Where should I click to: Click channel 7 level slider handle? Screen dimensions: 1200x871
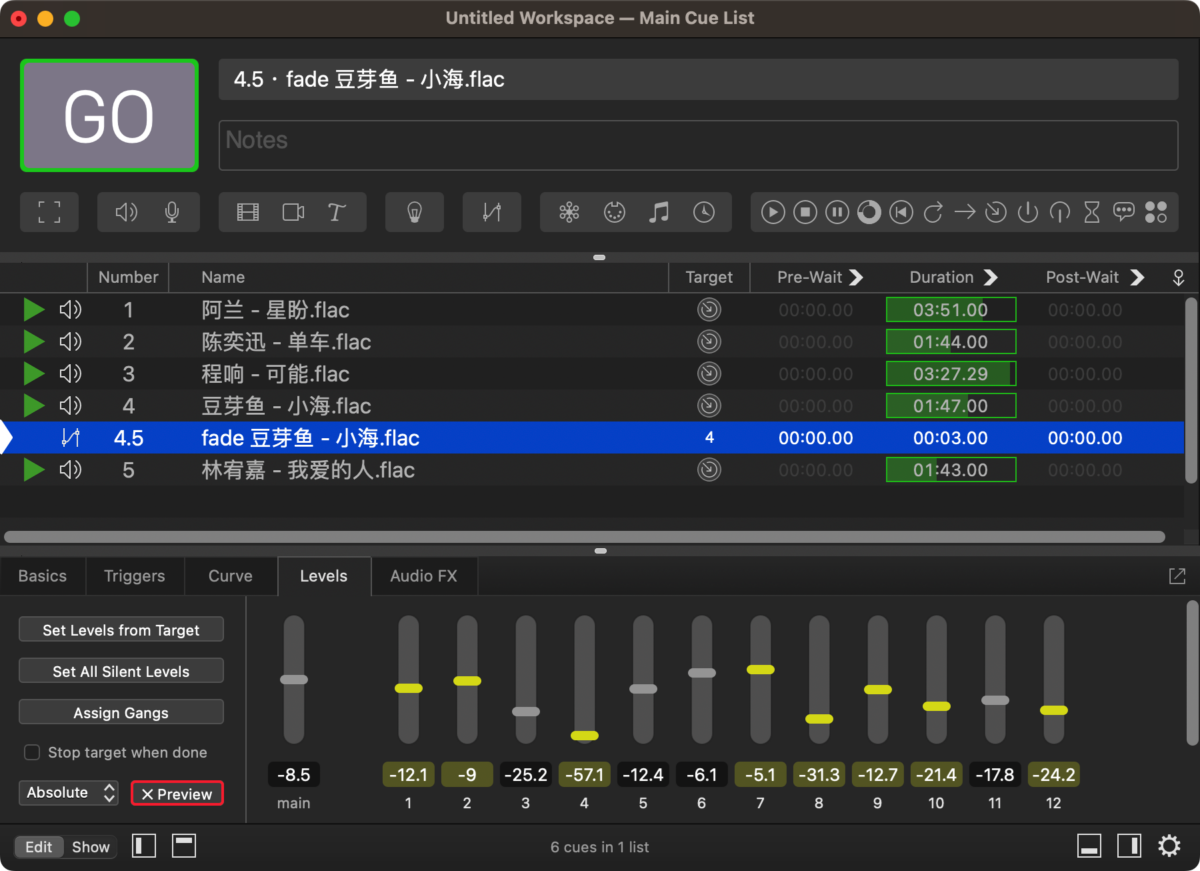tap(761, 669)
